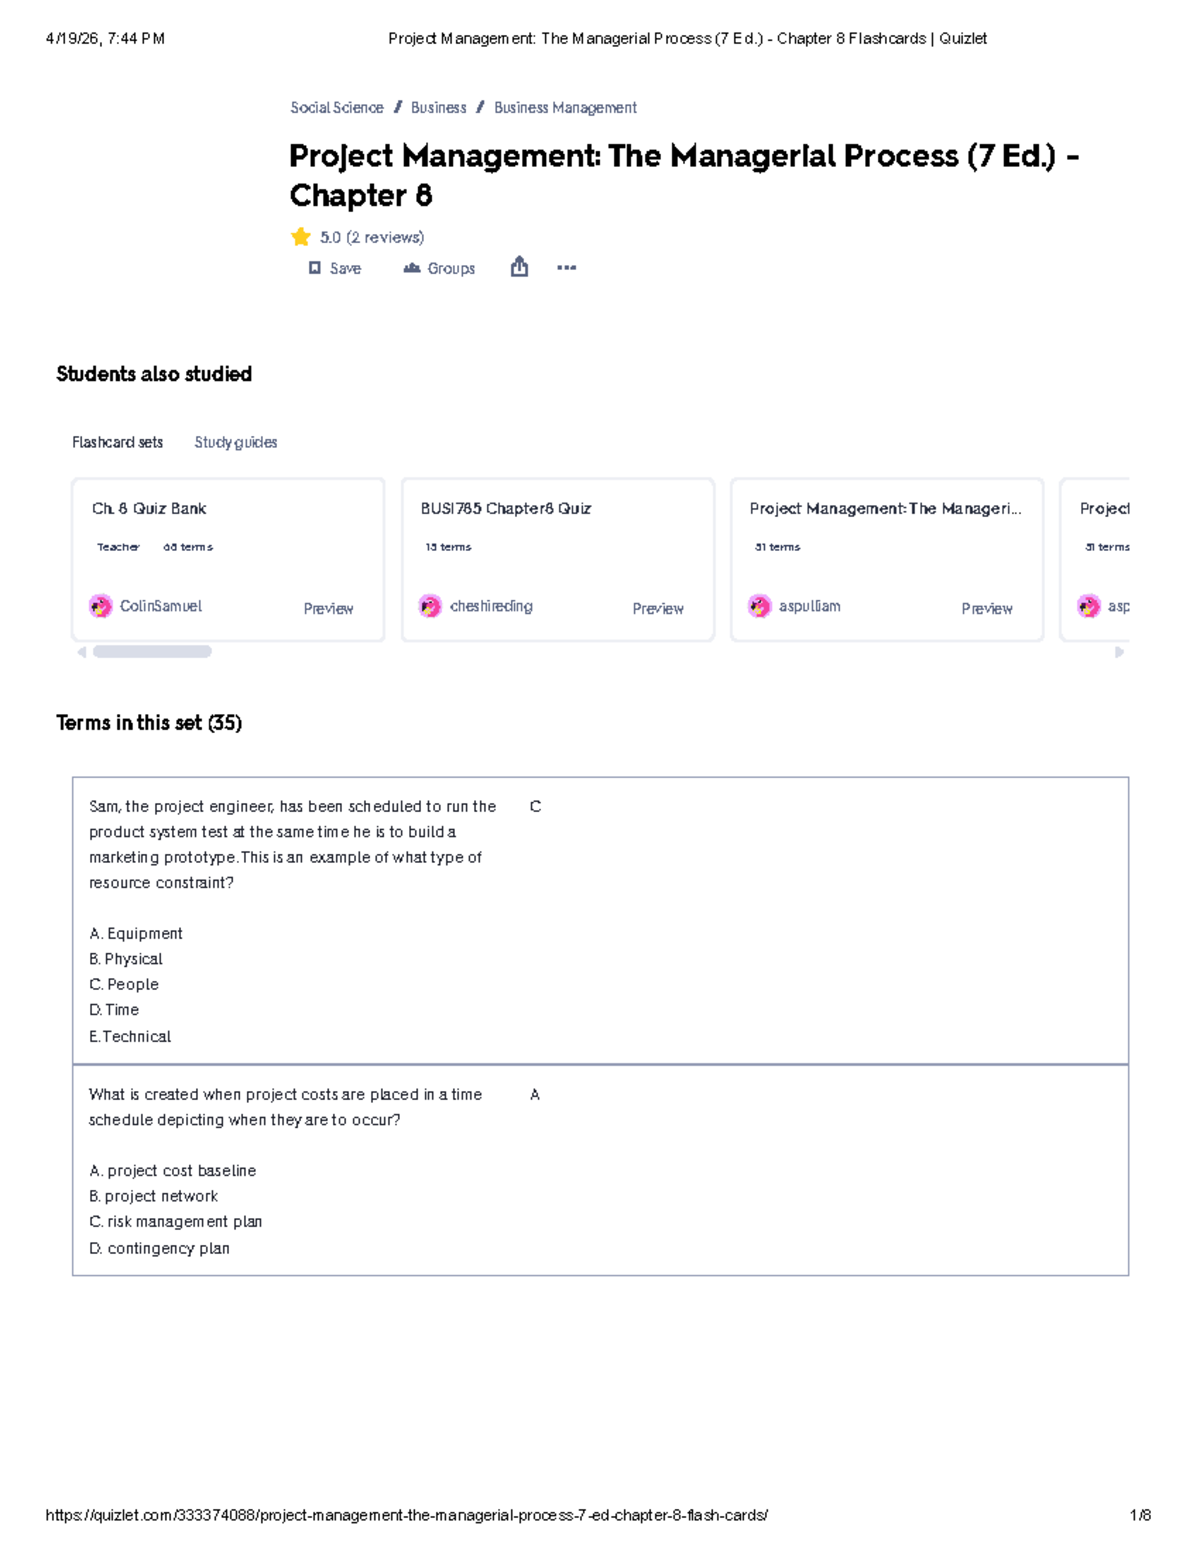The width and height of the screenshot is (1200, 1553).
Task: Click the Save bookmark icon
Action: coord(315,268)
